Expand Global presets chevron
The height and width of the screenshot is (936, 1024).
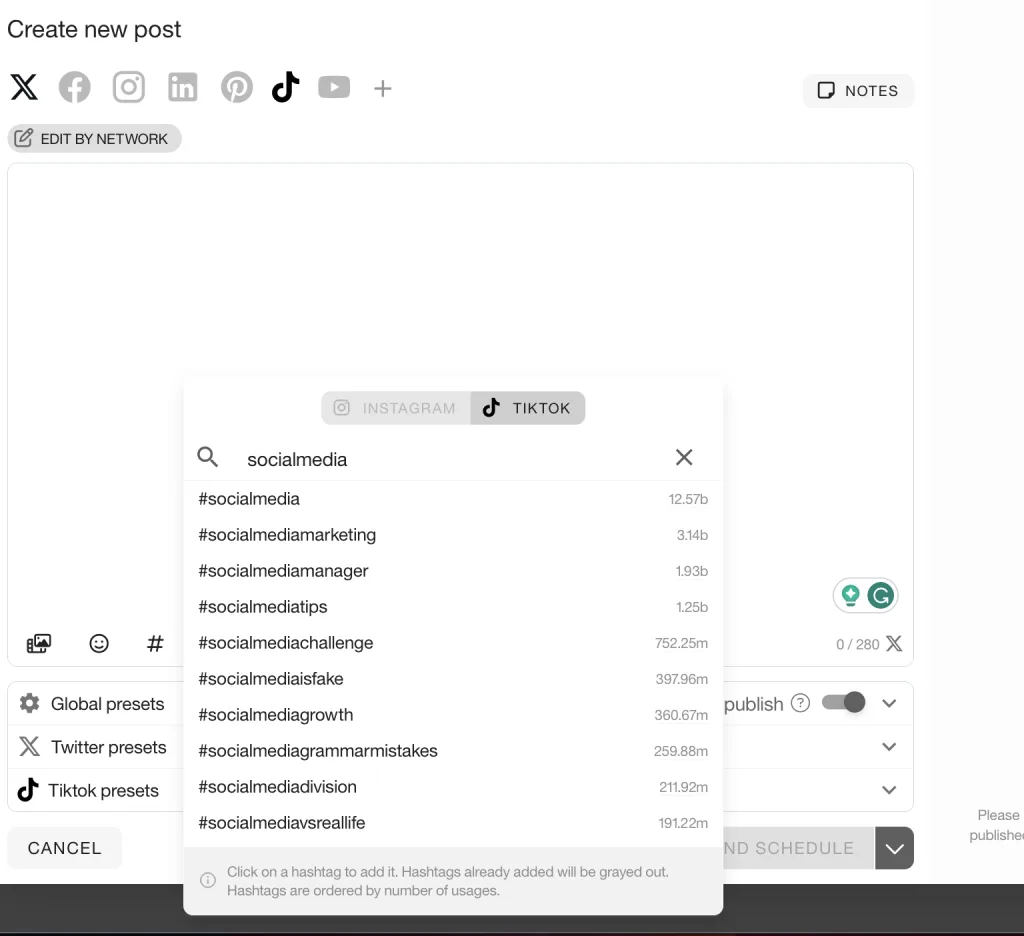(x=889, y=703)
